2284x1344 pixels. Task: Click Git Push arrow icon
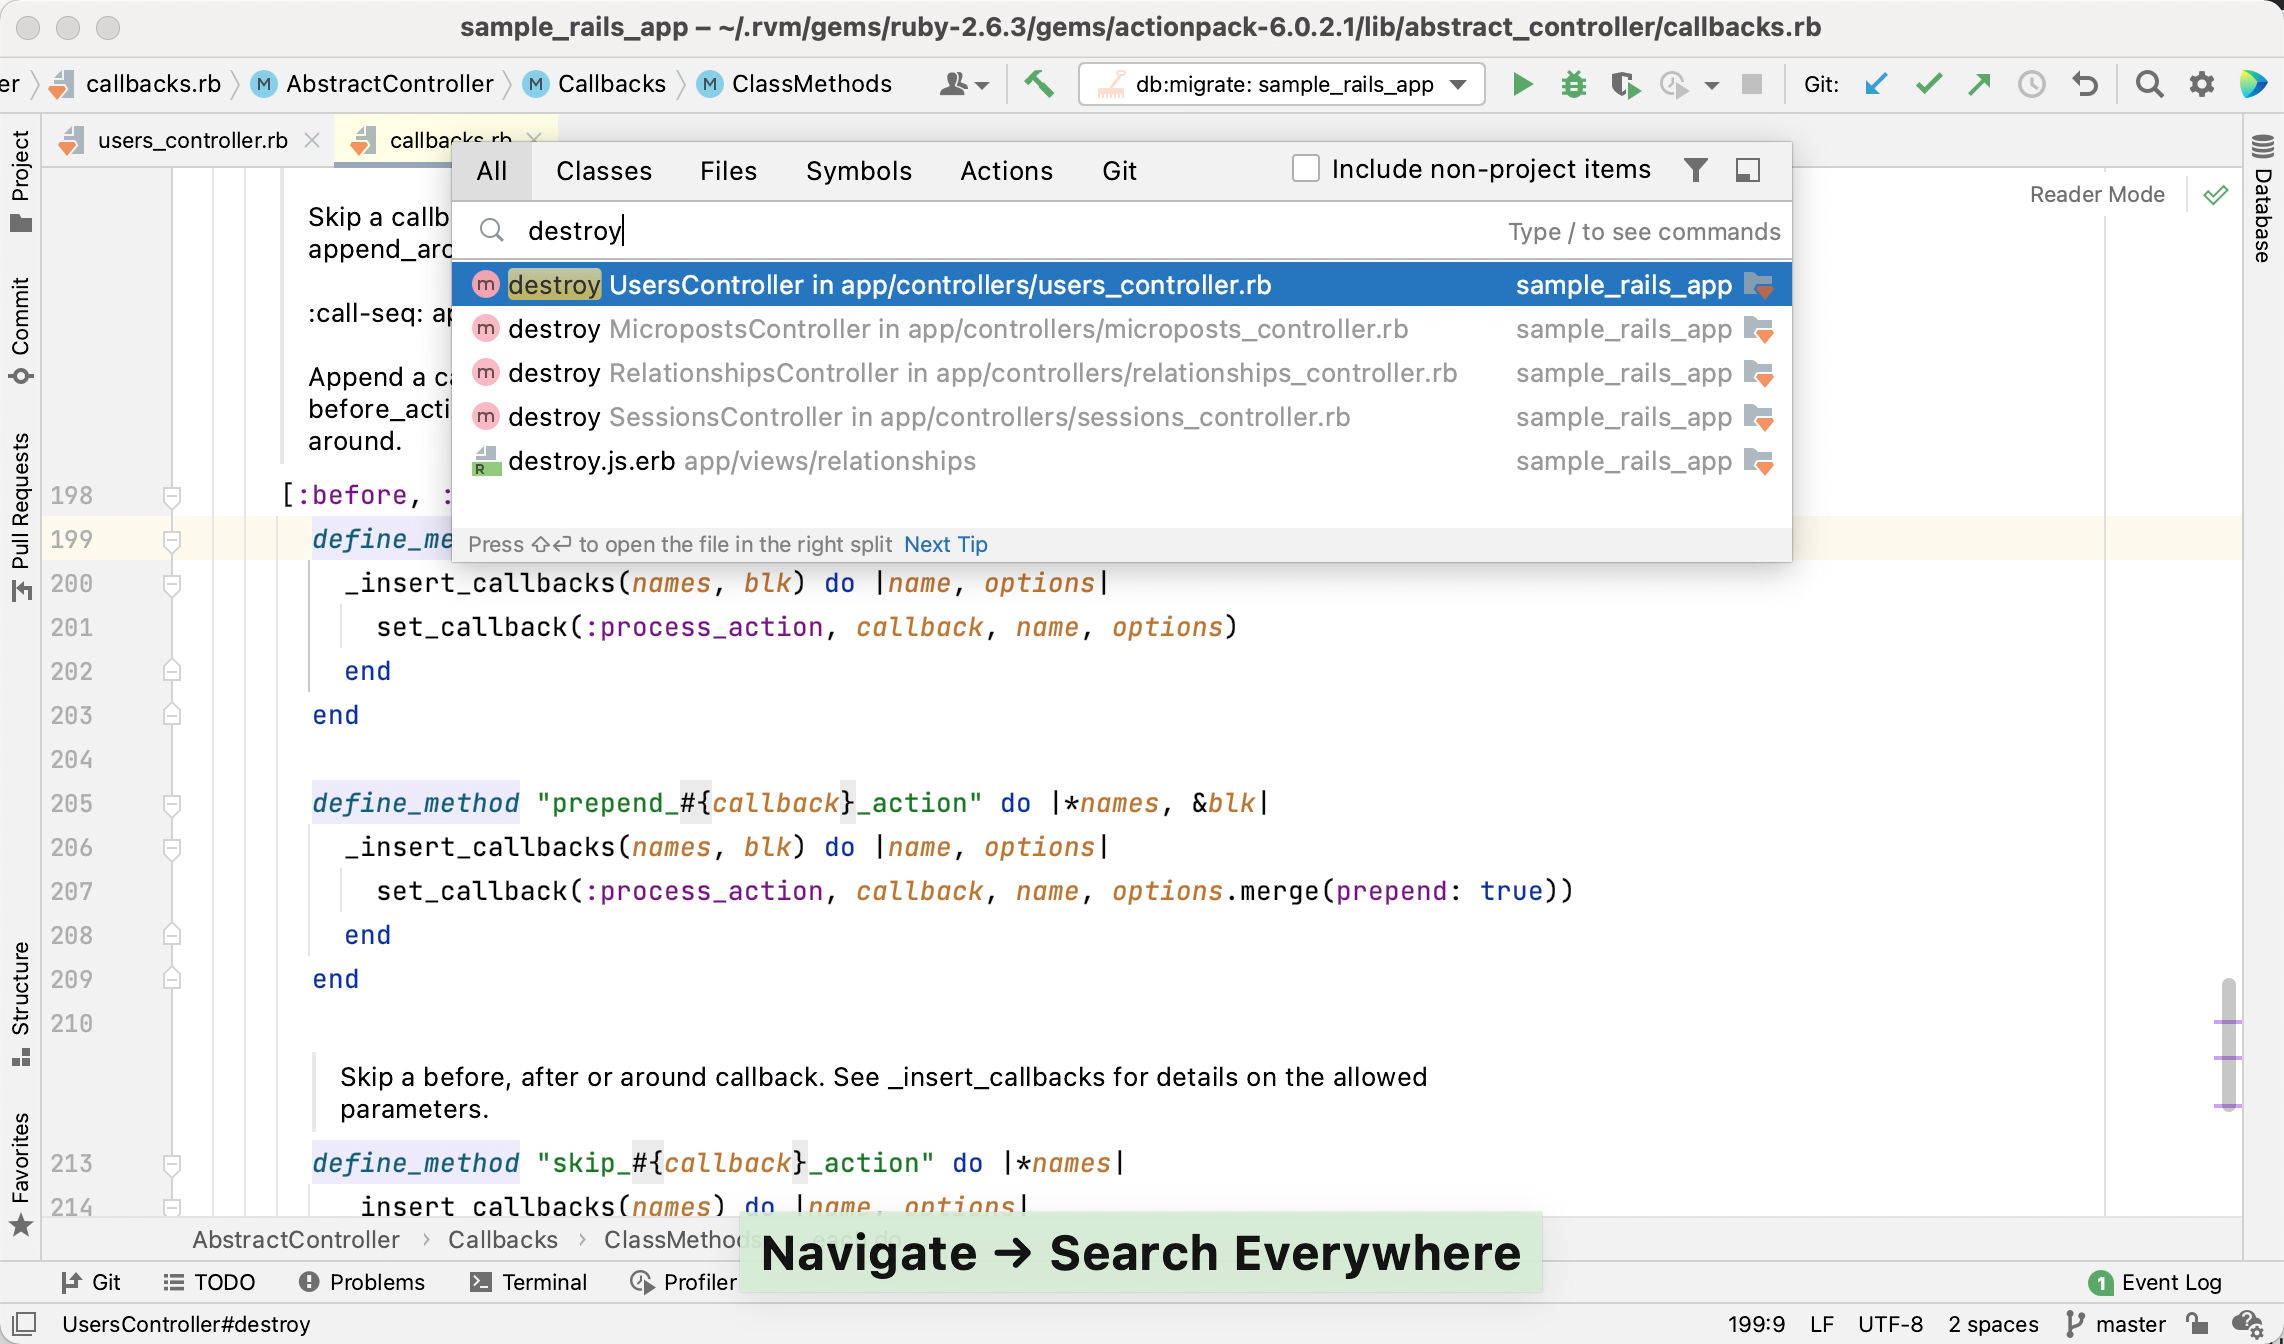[x=1980, y=84]
